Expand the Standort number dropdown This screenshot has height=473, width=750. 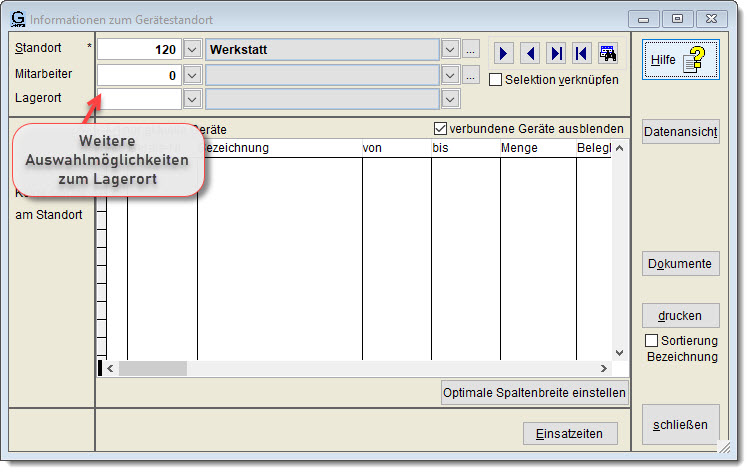pos(193,50)
